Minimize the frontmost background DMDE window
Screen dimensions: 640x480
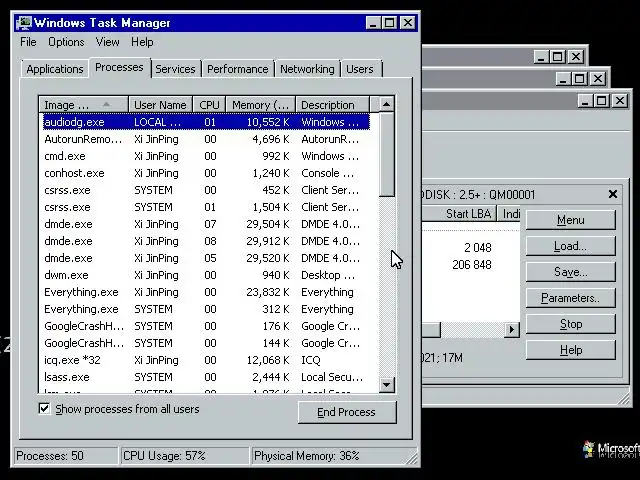coord(585,100)
